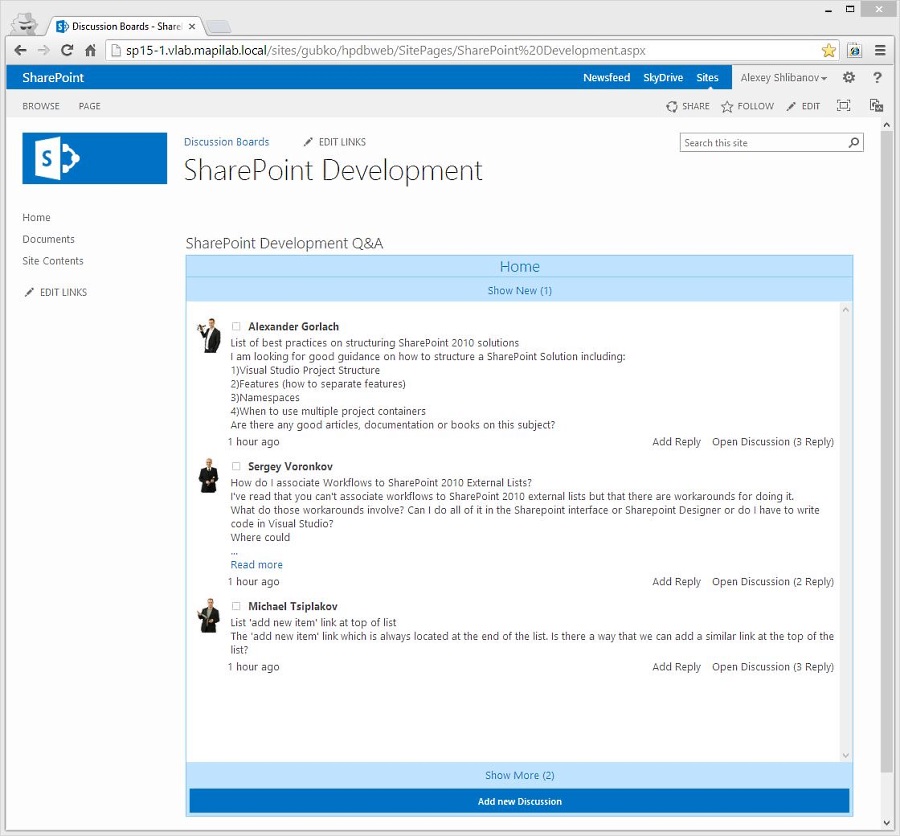Click Alexander Gorlach's name
The height and width of the screenshot is (836, 900).
click(293, 326)
